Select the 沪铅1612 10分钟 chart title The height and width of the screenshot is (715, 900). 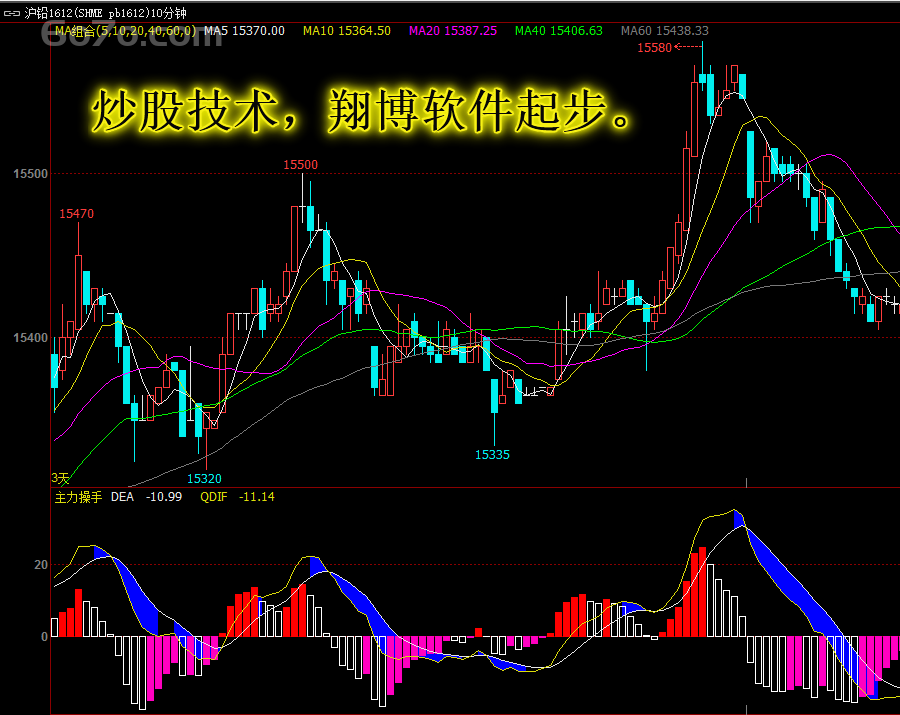click(106, 13)
